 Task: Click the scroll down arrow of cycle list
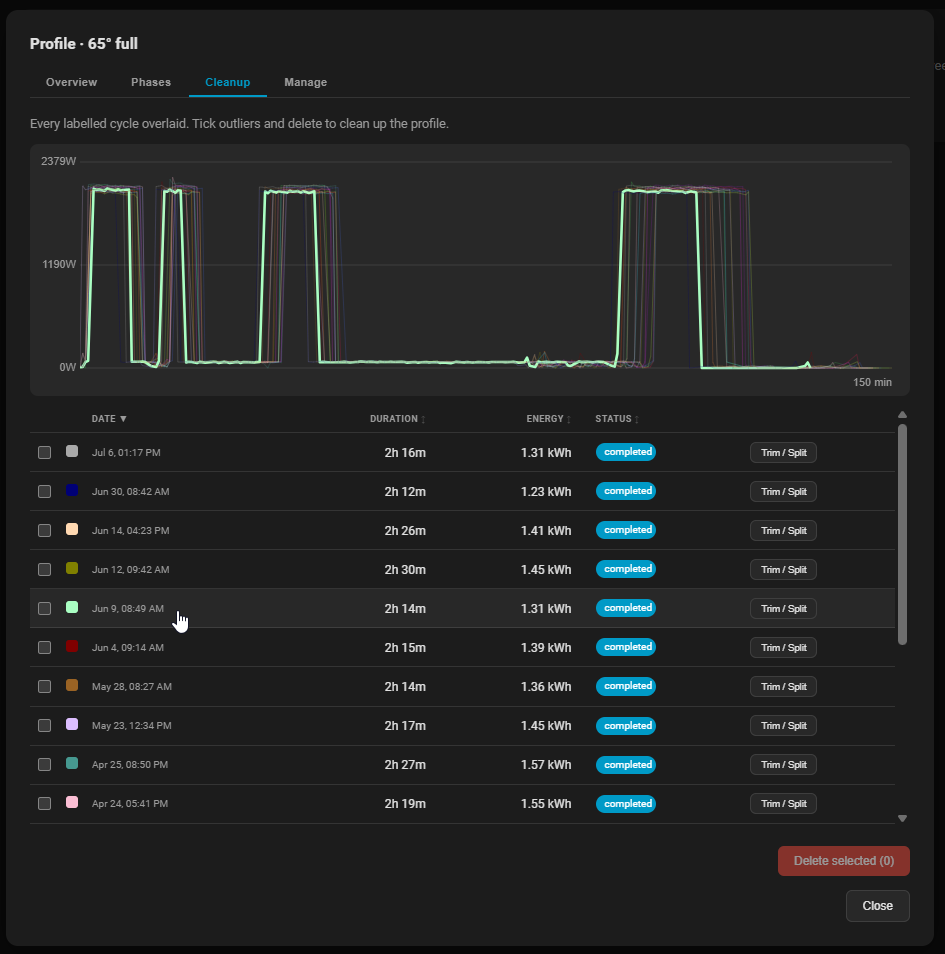click(x=902, y=818)
